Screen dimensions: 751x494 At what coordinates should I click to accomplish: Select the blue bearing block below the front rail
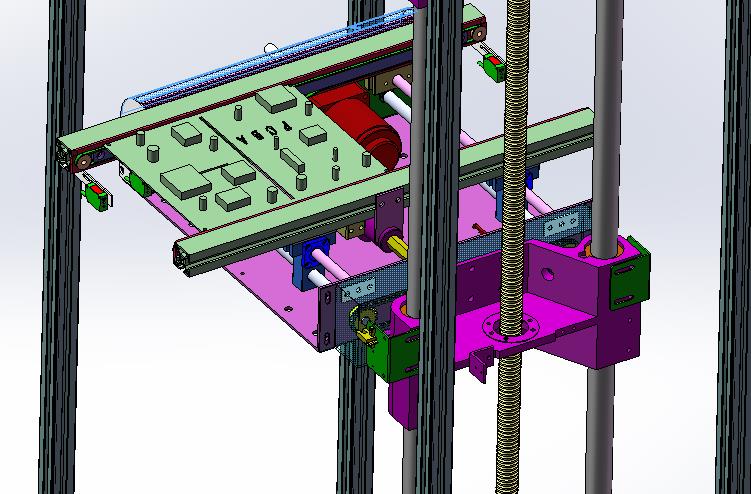click(310, 264)
